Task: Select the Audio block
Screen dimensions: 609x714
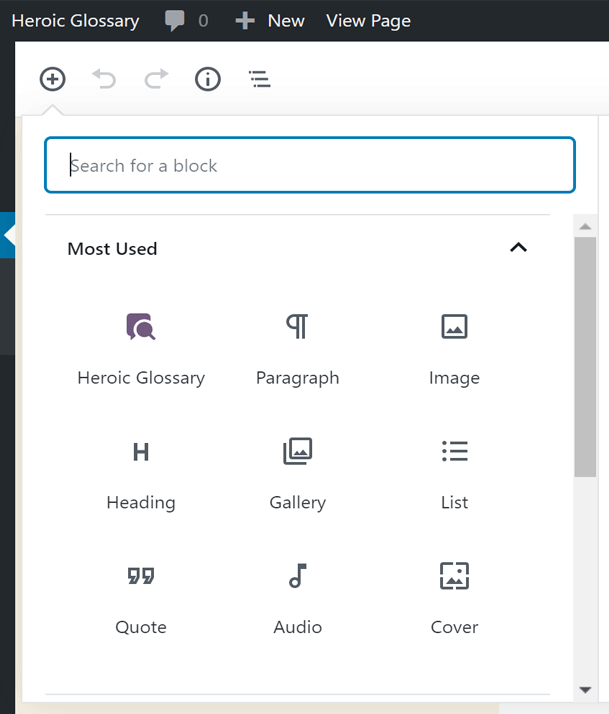Action: (x=297, y=596)
